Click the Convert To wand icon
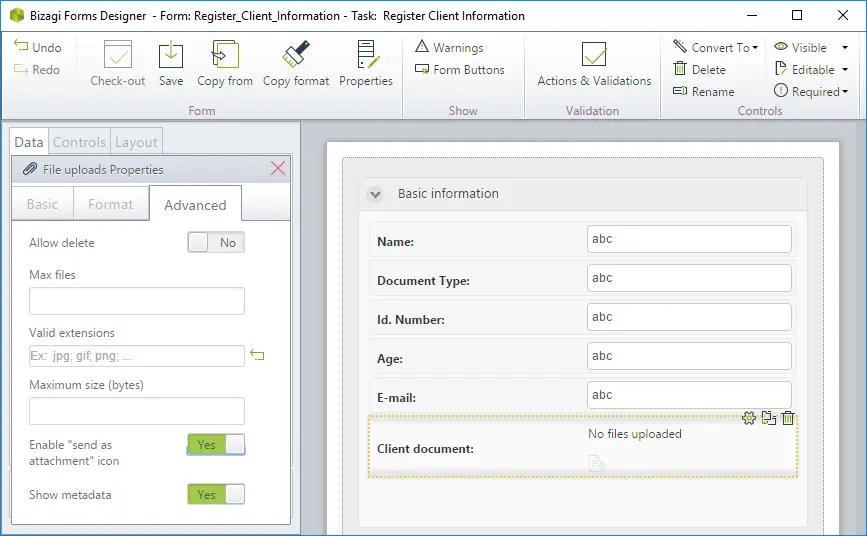 point(680,46)
